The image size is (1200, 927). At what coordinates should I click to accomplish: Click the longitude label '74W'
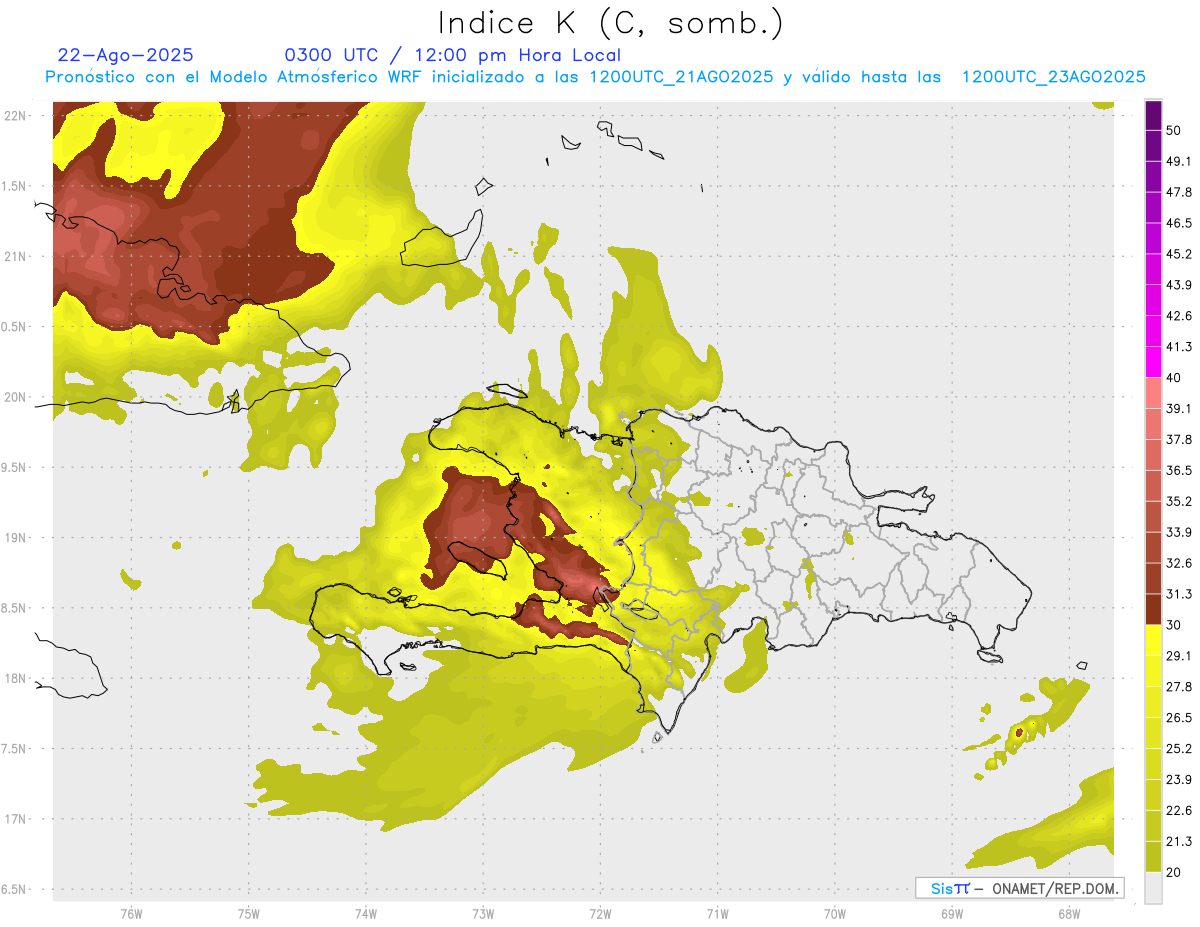(x=365, y=914)
